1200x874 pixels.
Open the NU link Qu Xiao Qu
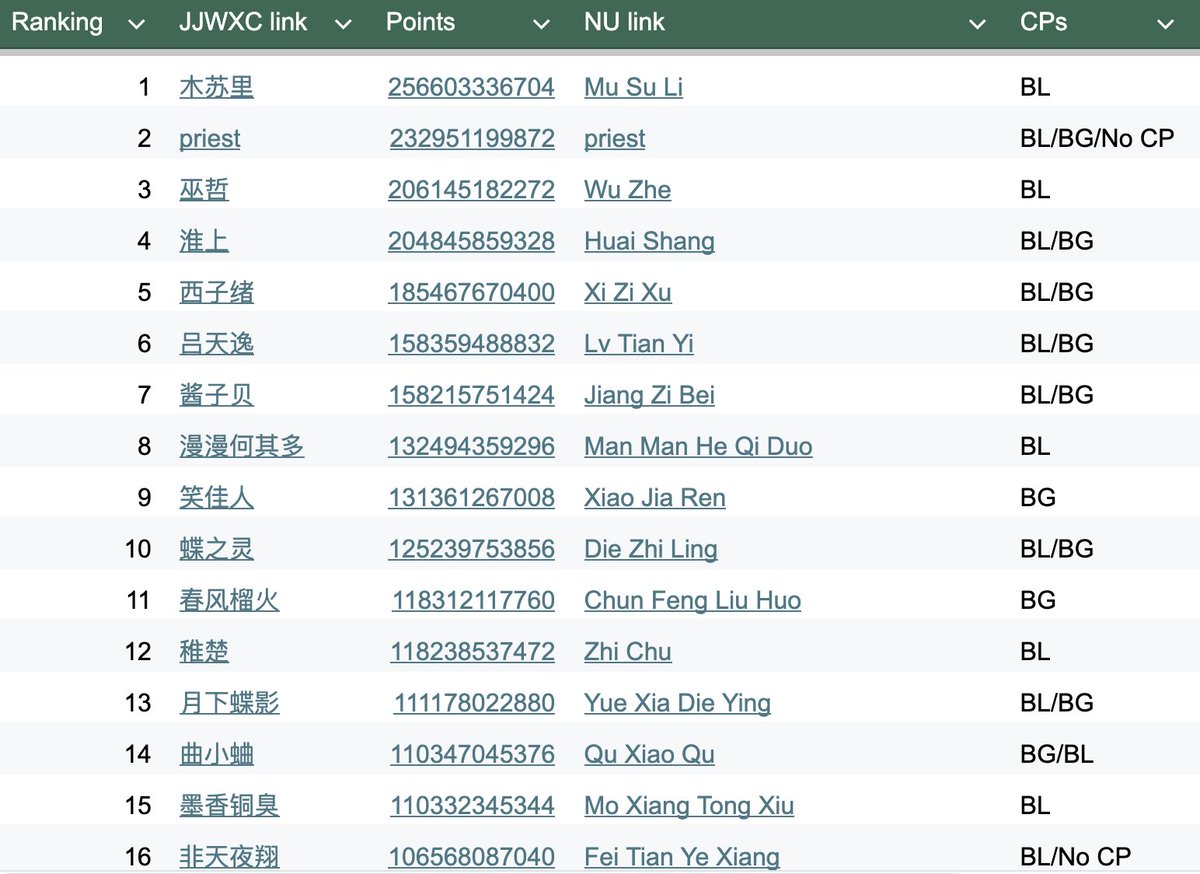click(x=650, y=754)
